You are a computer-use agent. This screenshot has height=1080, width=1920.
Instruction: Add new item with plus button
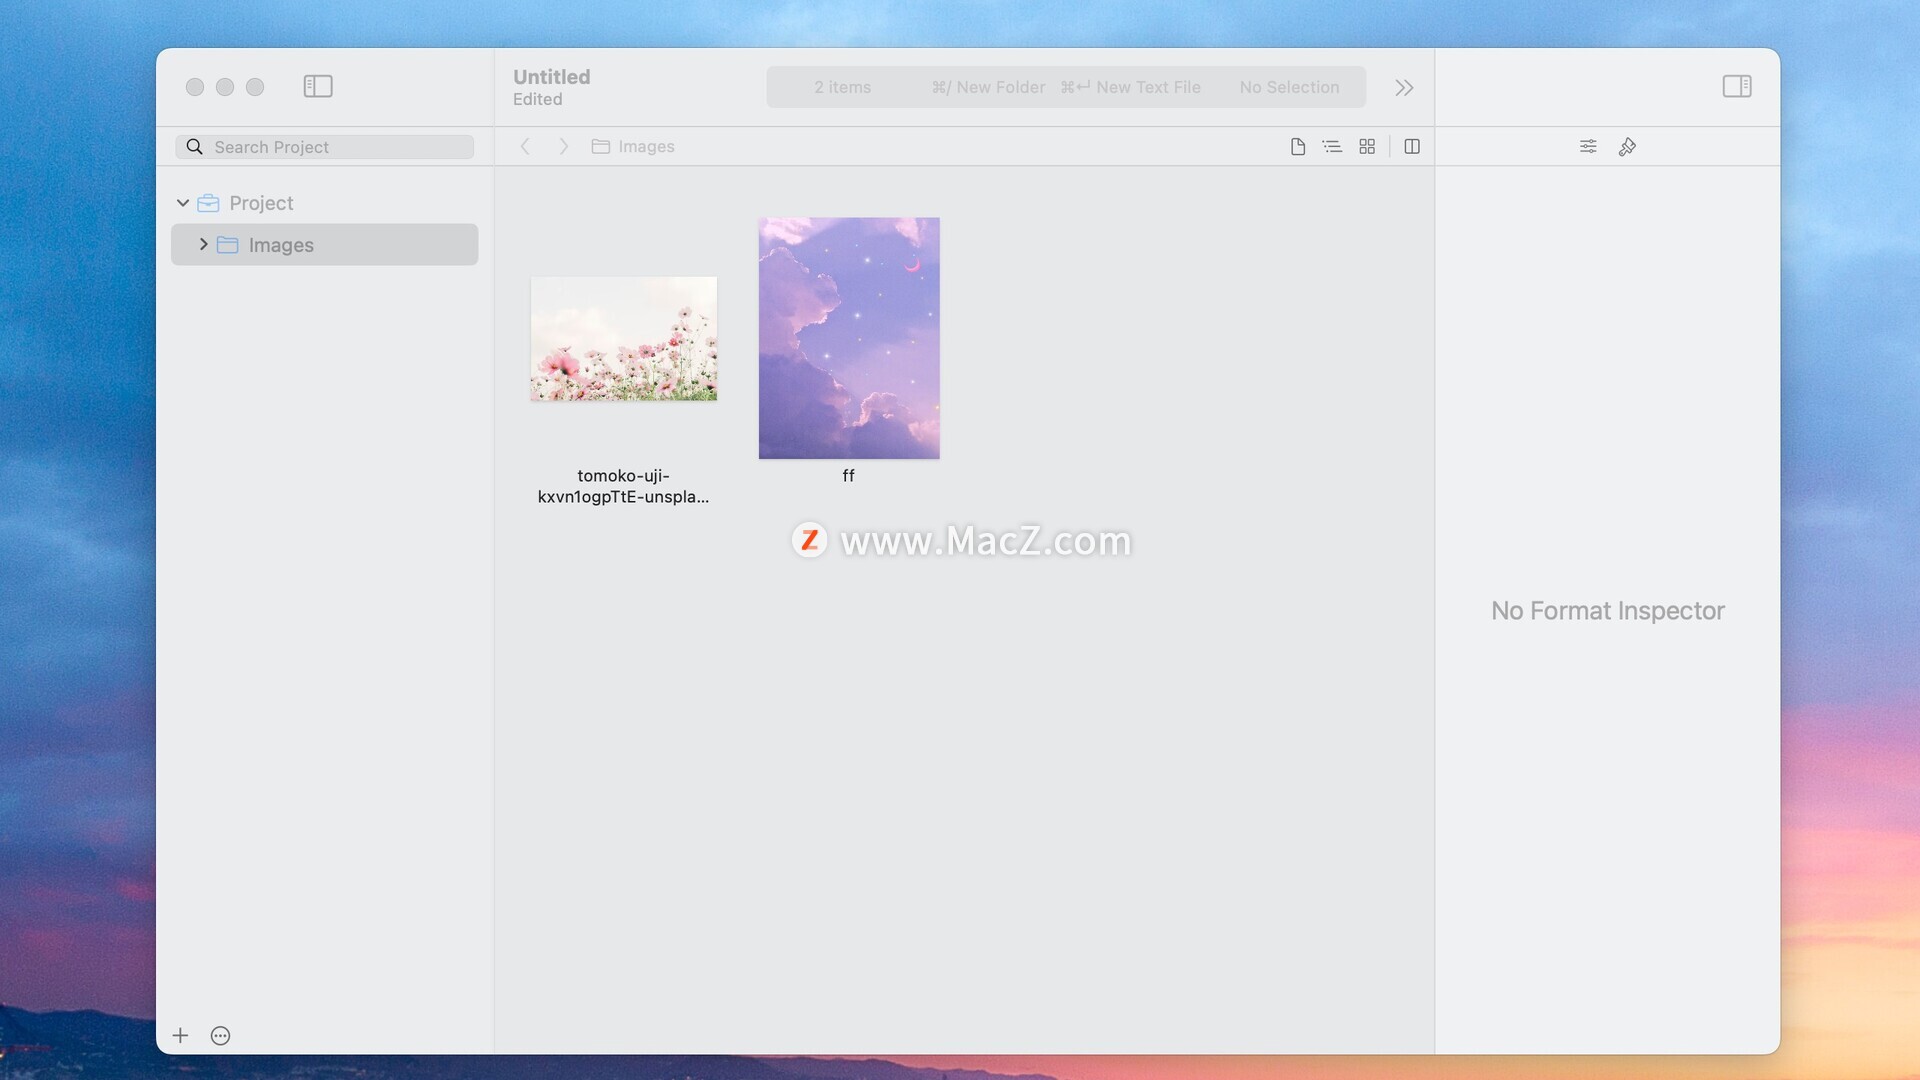click(x=180, y=1036)
